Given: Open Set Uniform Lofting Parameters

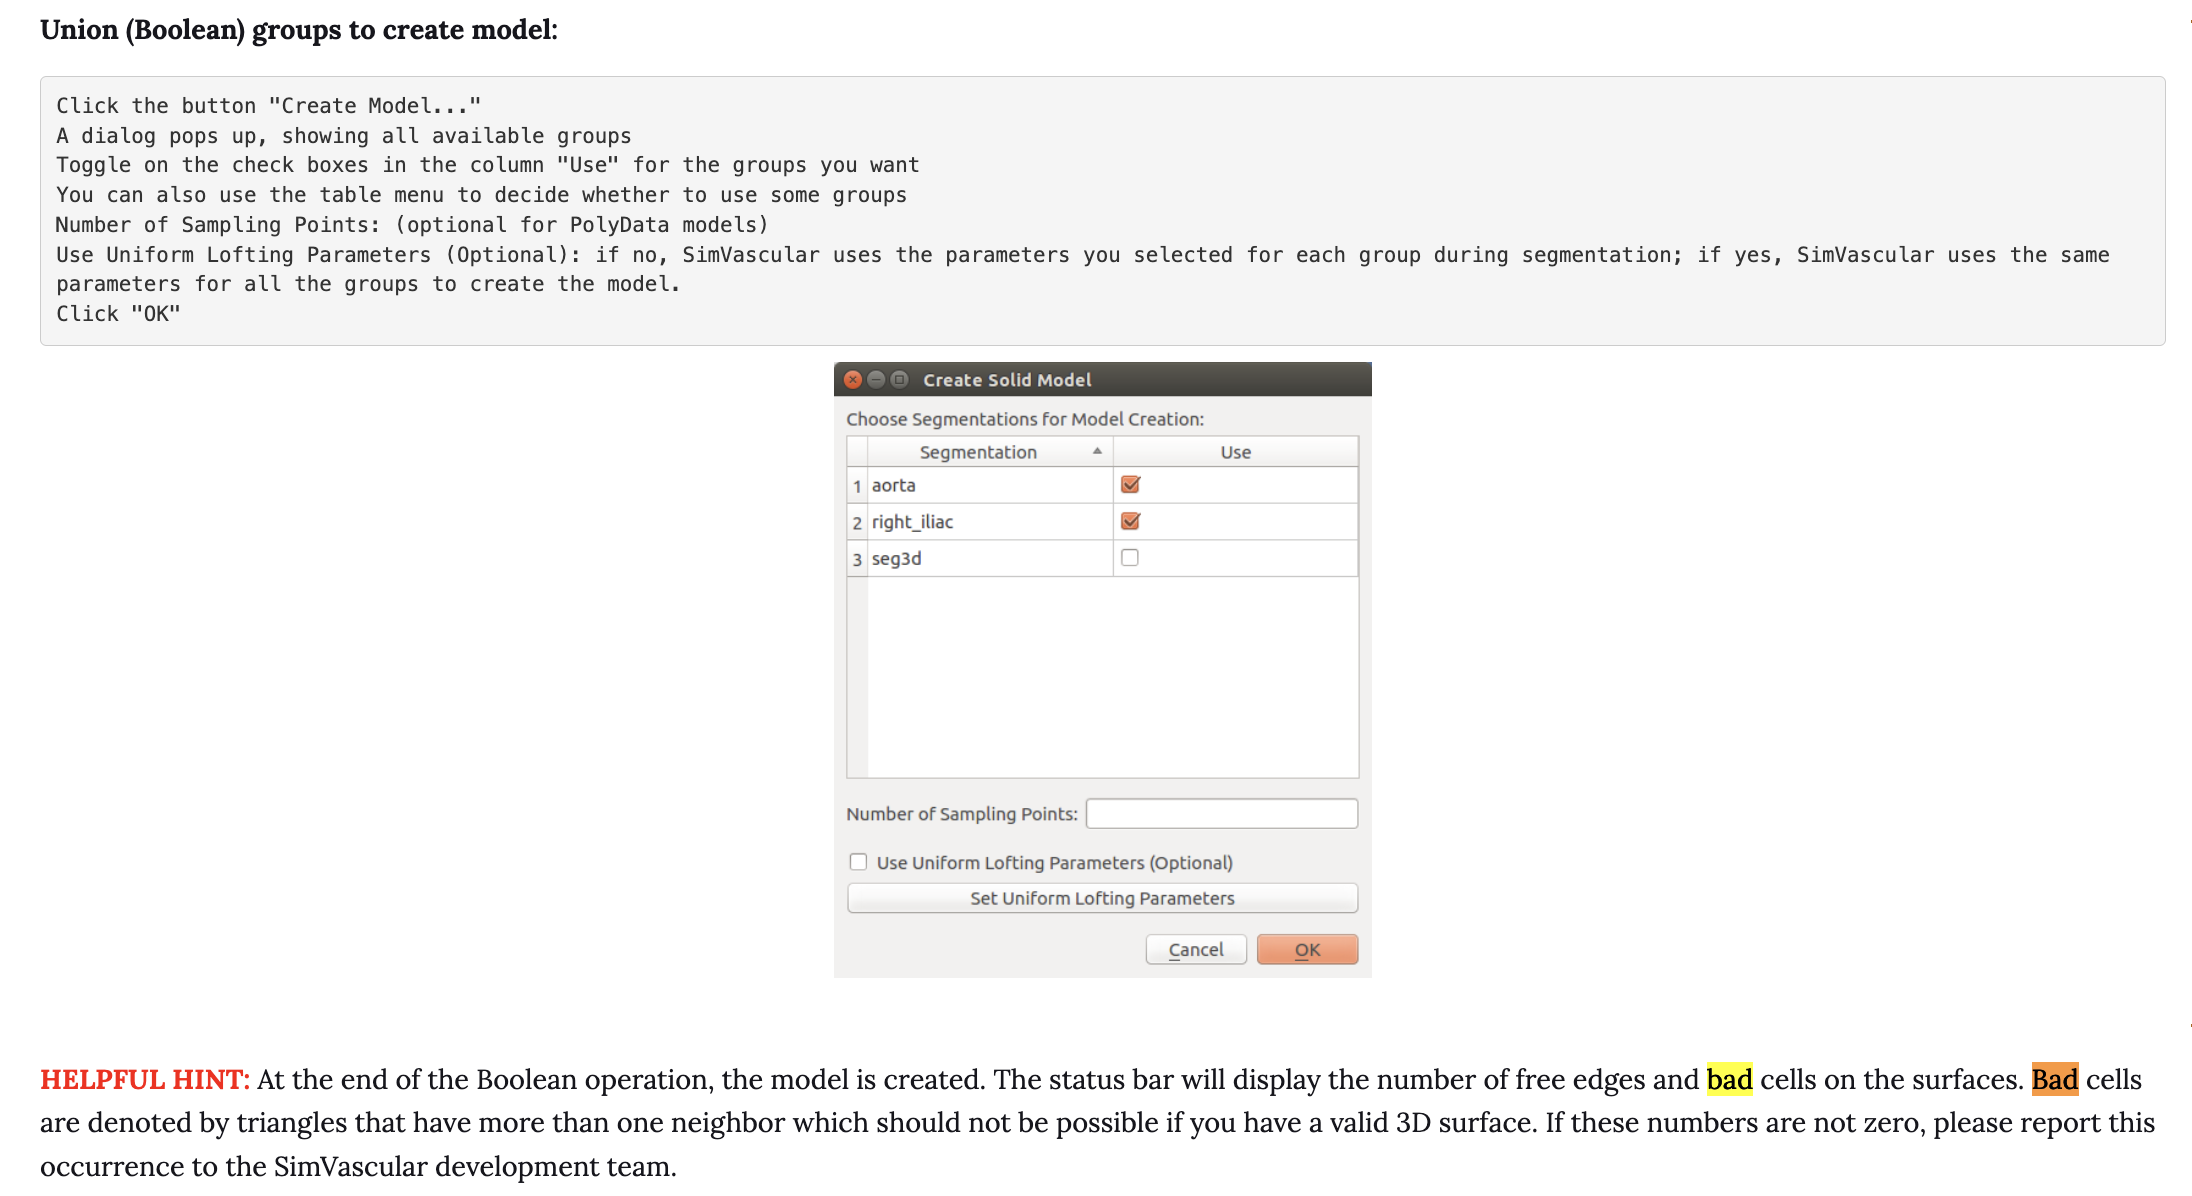Looking at the screenshot, I should pyautogui.click(x=1102, y=898).
